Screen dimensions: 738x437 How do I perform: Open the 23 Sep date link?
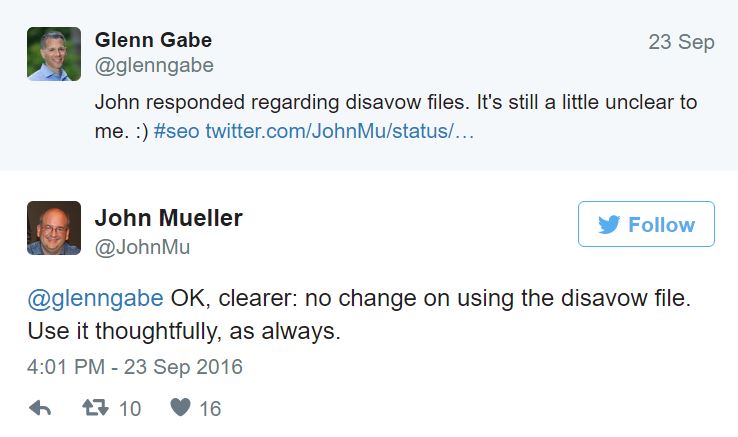pos(681,42)
